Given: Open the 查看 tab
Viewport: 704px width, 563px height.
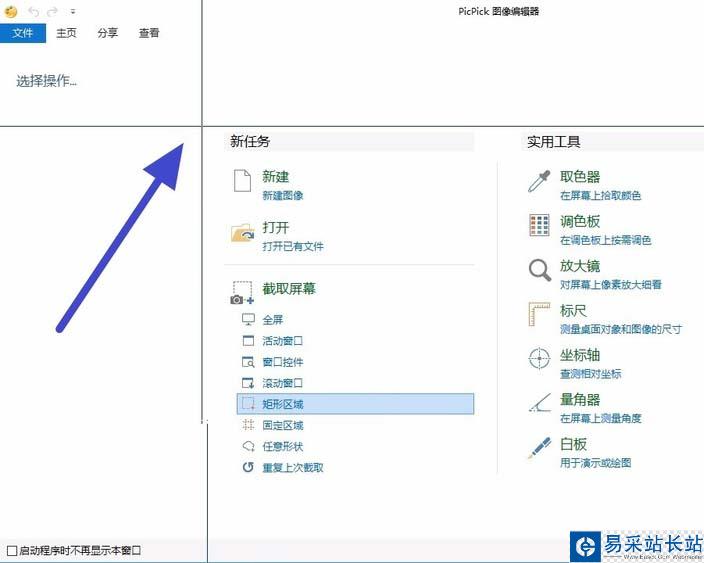Looking at the screenshot, I should (149, 33).
